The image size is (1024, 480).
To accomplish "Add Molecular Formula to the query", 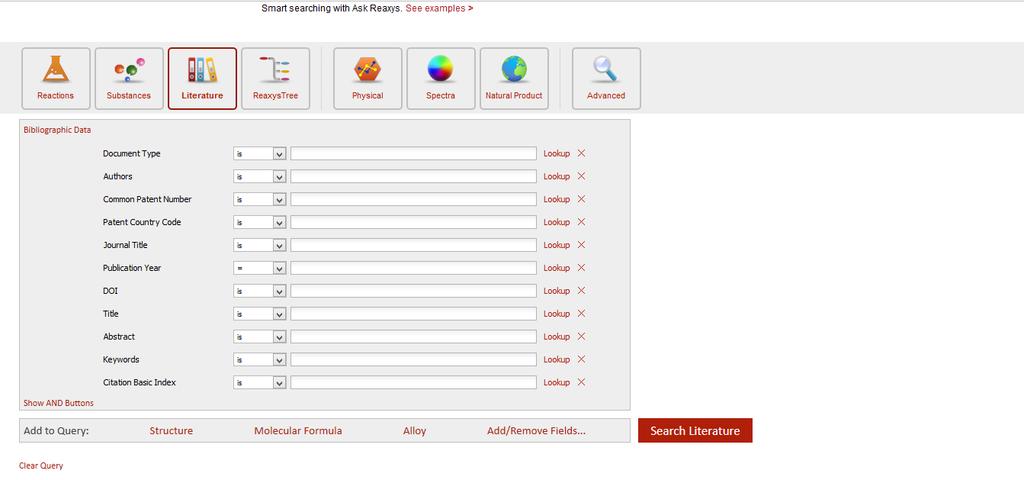I will point(298,431).
